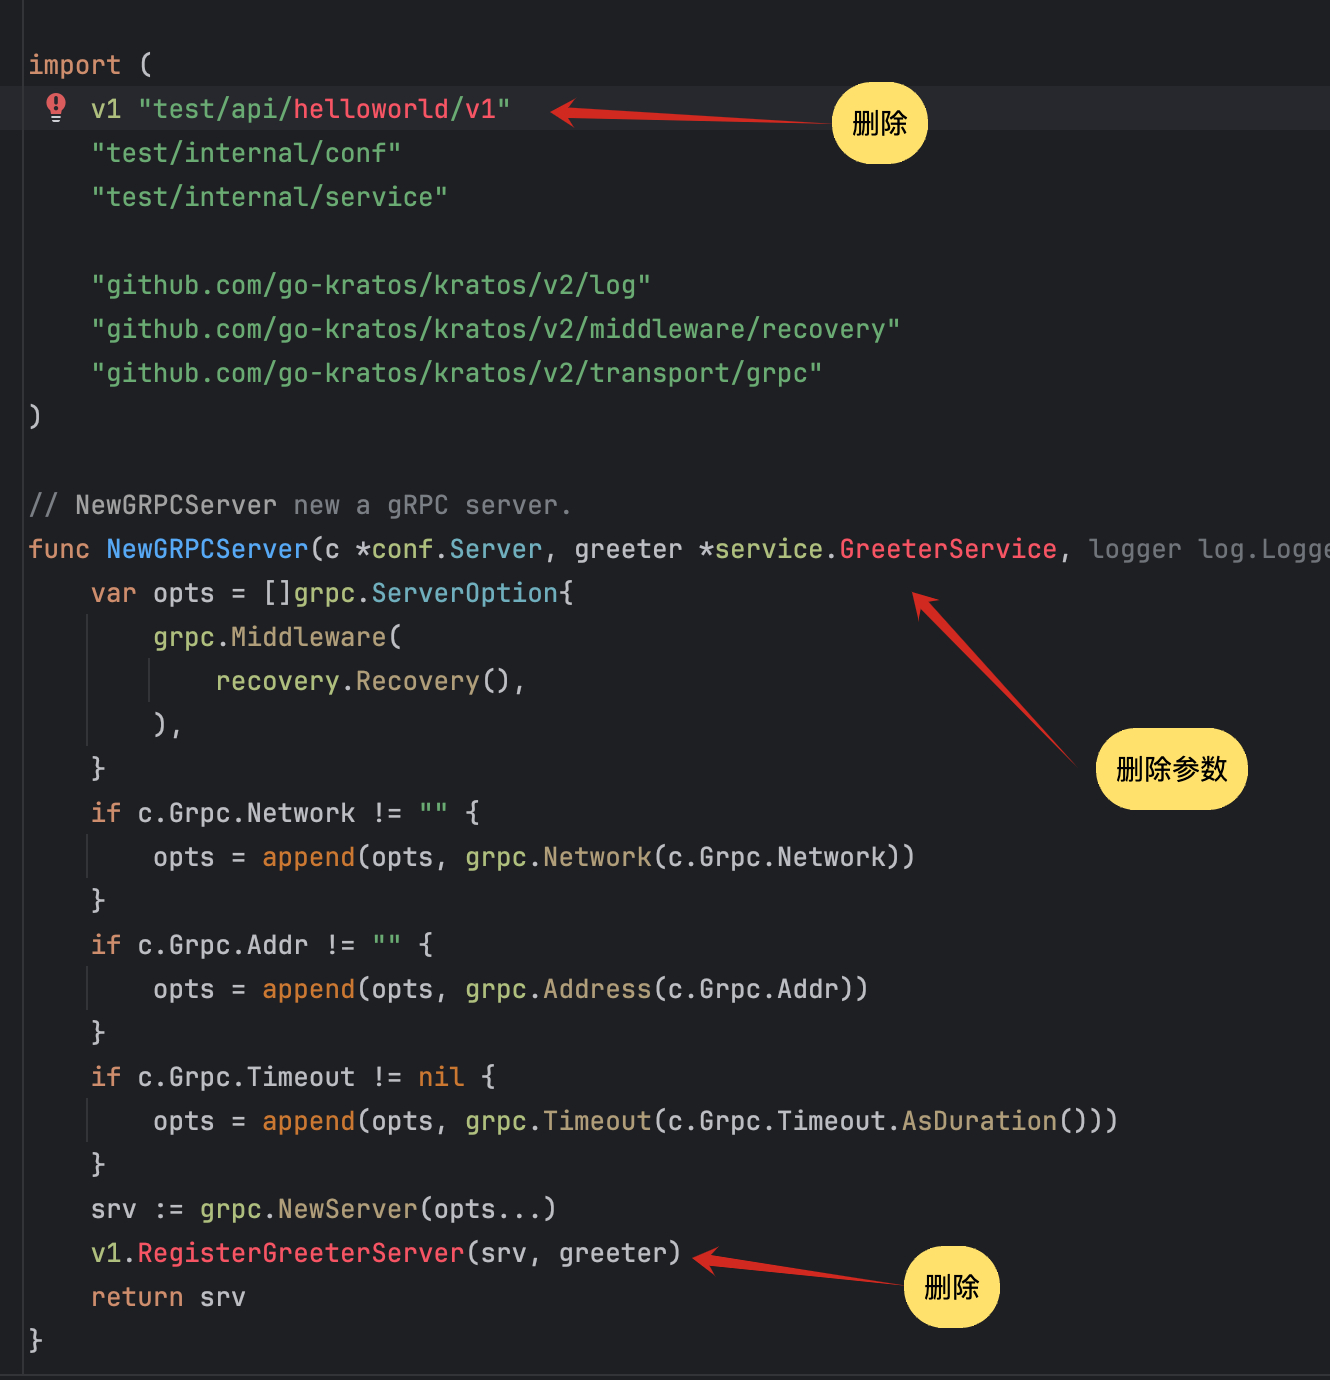
Task: Click the red GreeterService type name
Action: 947,549
